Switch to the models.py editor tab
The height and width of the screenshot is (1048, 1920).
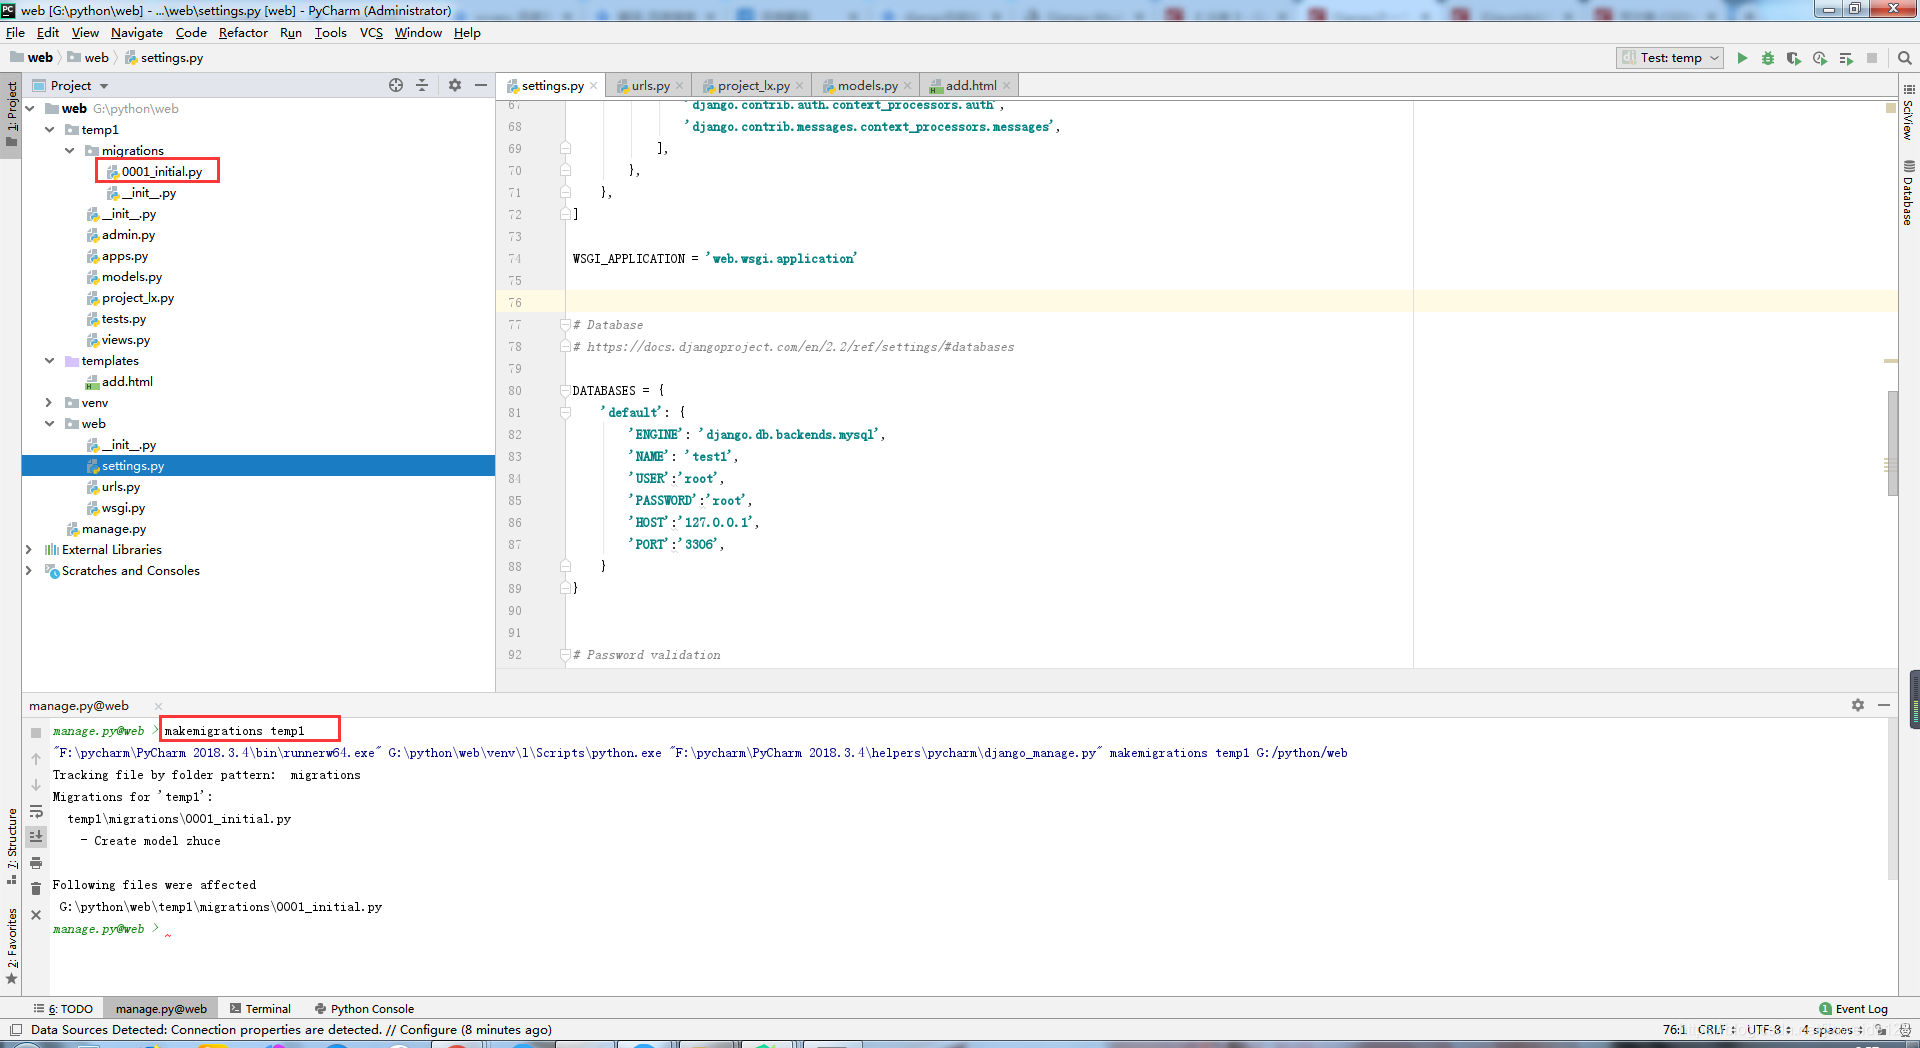(867, 86)
